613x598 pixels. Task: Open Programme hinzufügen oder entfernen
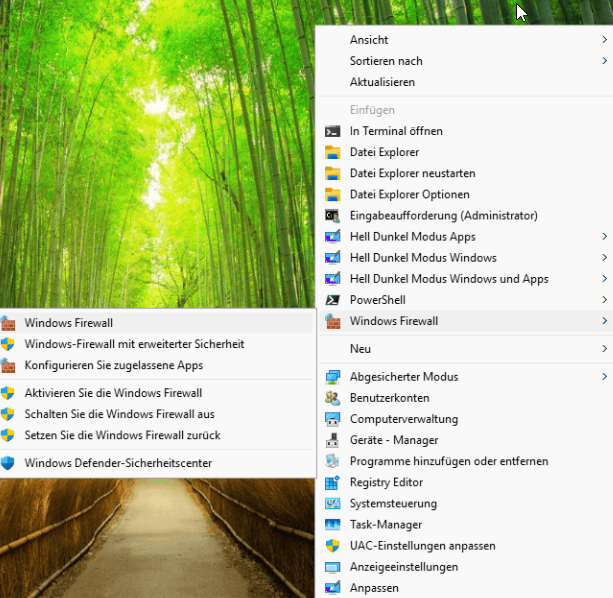click(x=466, y=462)
